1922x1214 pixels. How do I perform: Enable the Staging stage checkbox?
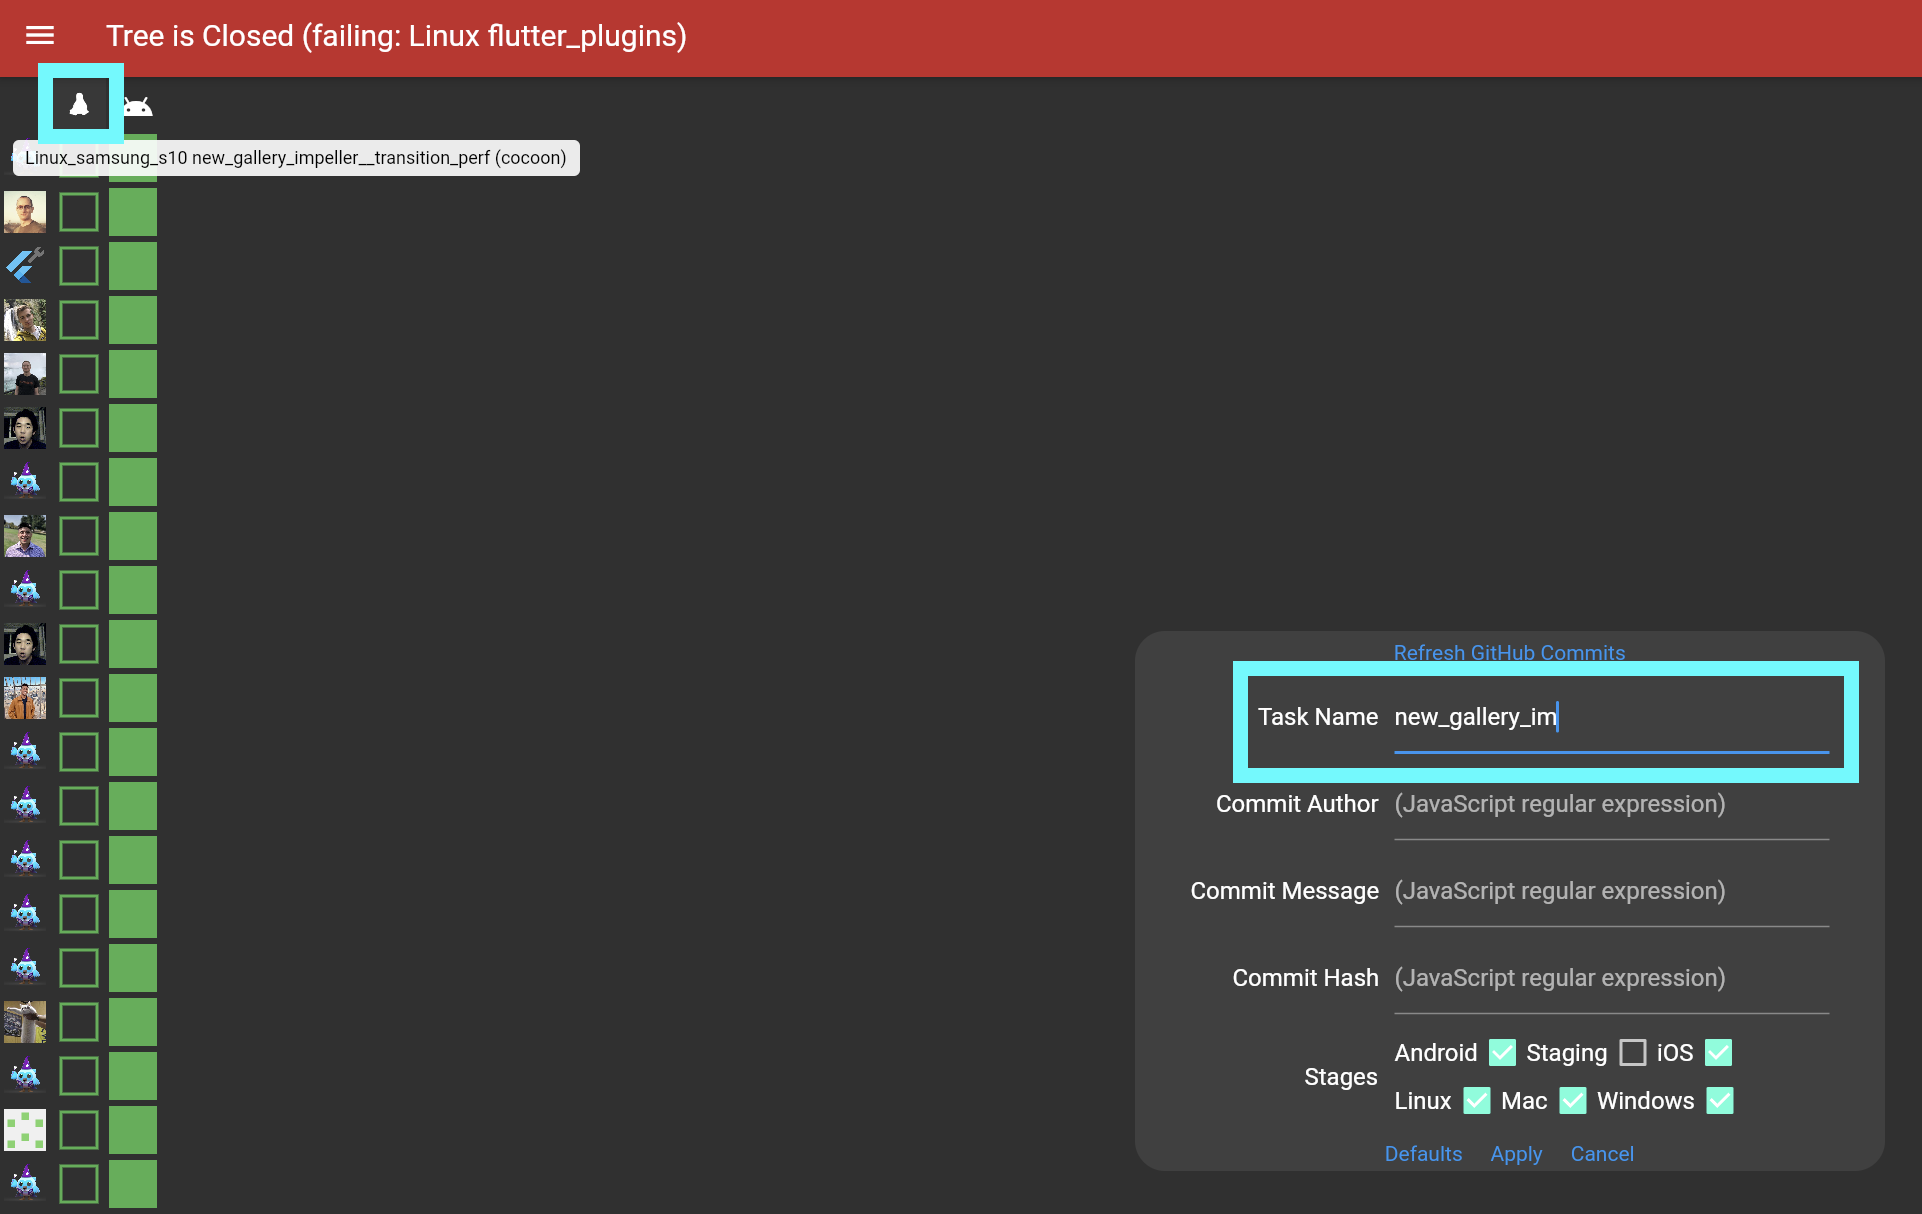(x=1633, y=1052)
